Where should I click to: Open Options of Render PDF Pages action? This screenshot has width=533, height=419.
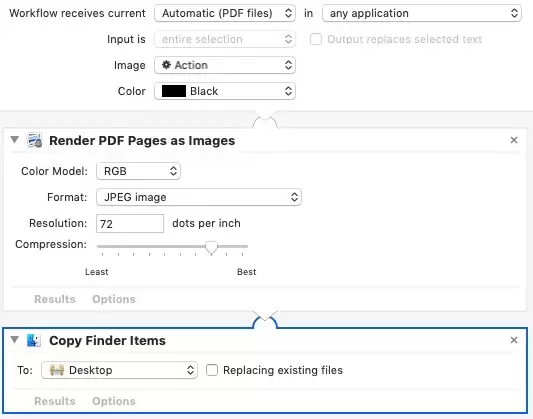(x=114, y=299)
